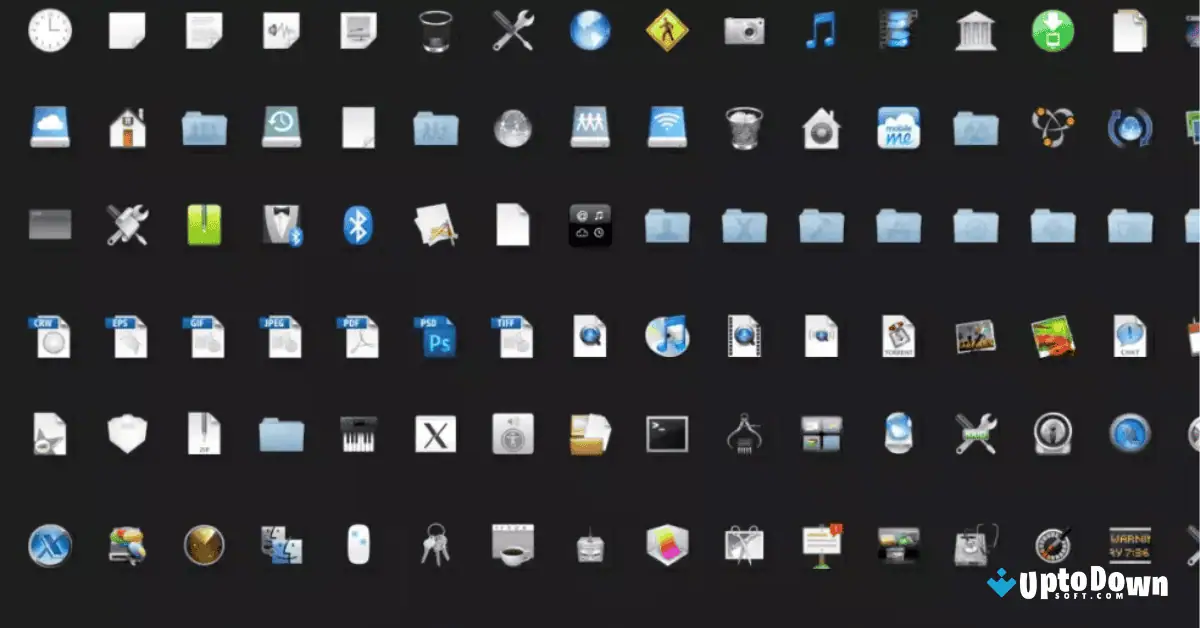The width and height of the screenshot is (1200, 628).
Task: Click the screwdriver and wrench utilities icon
Action: [x=512, y=30]
